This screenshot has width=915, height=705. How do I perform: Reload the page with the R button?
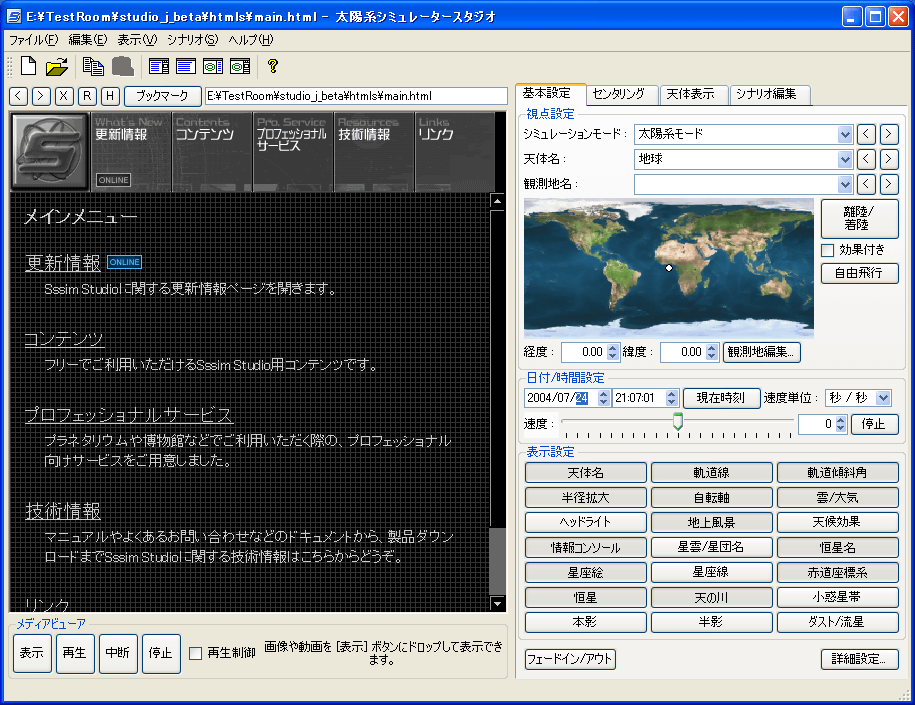87,96
